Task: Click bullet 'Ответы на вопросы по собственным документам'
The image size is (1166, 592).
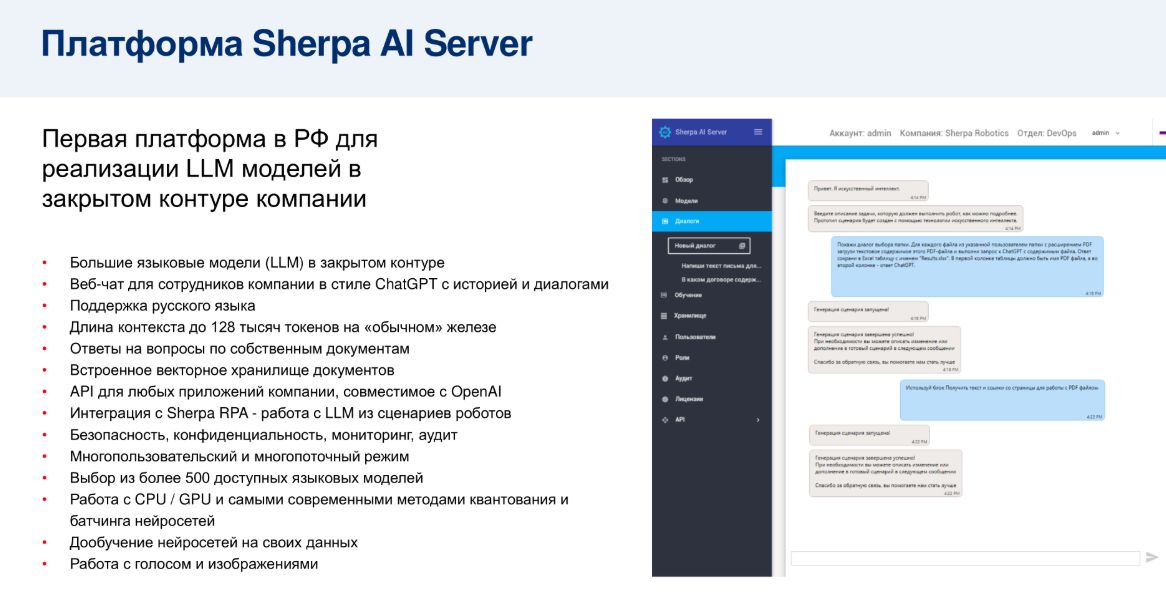Action: pyautogui.click(x=239, y=349)
